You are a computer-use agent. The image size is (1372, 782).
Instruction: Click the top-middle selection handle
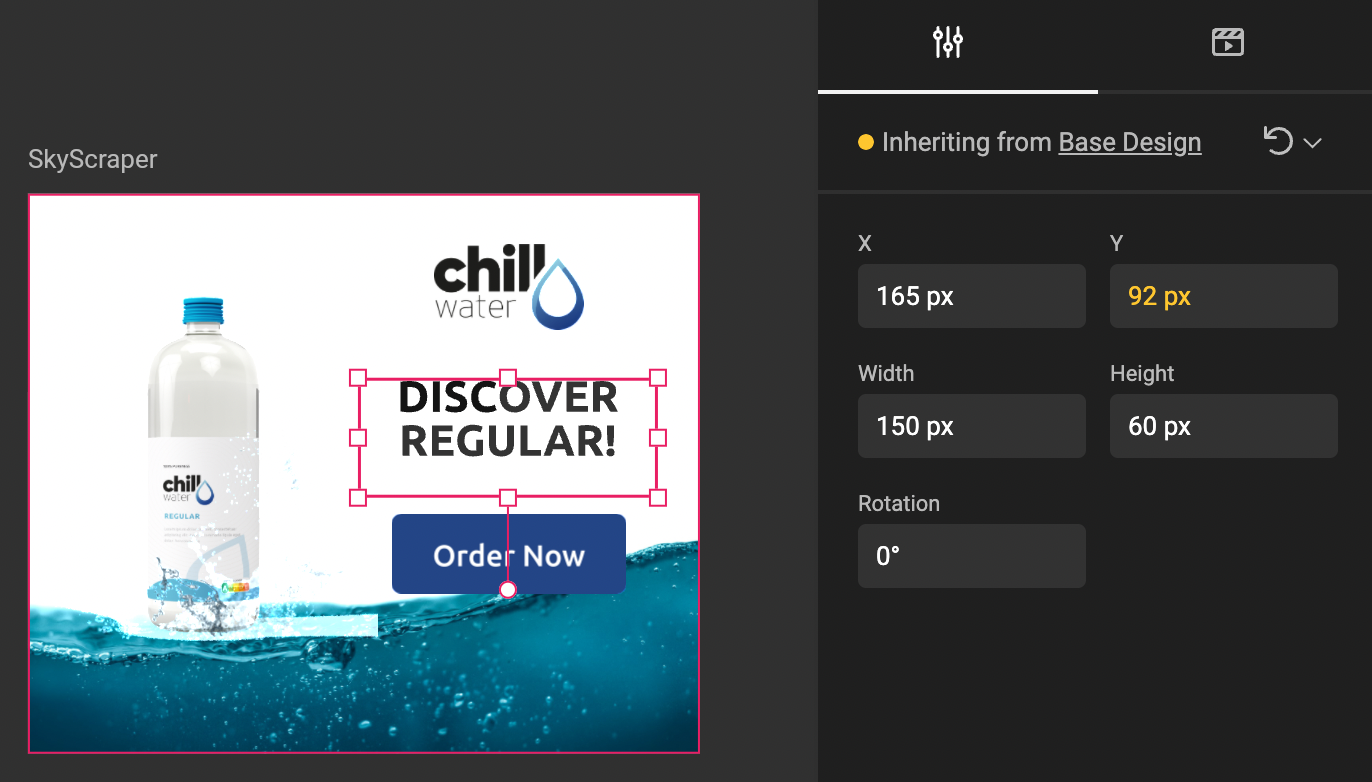tap(508, 377)
